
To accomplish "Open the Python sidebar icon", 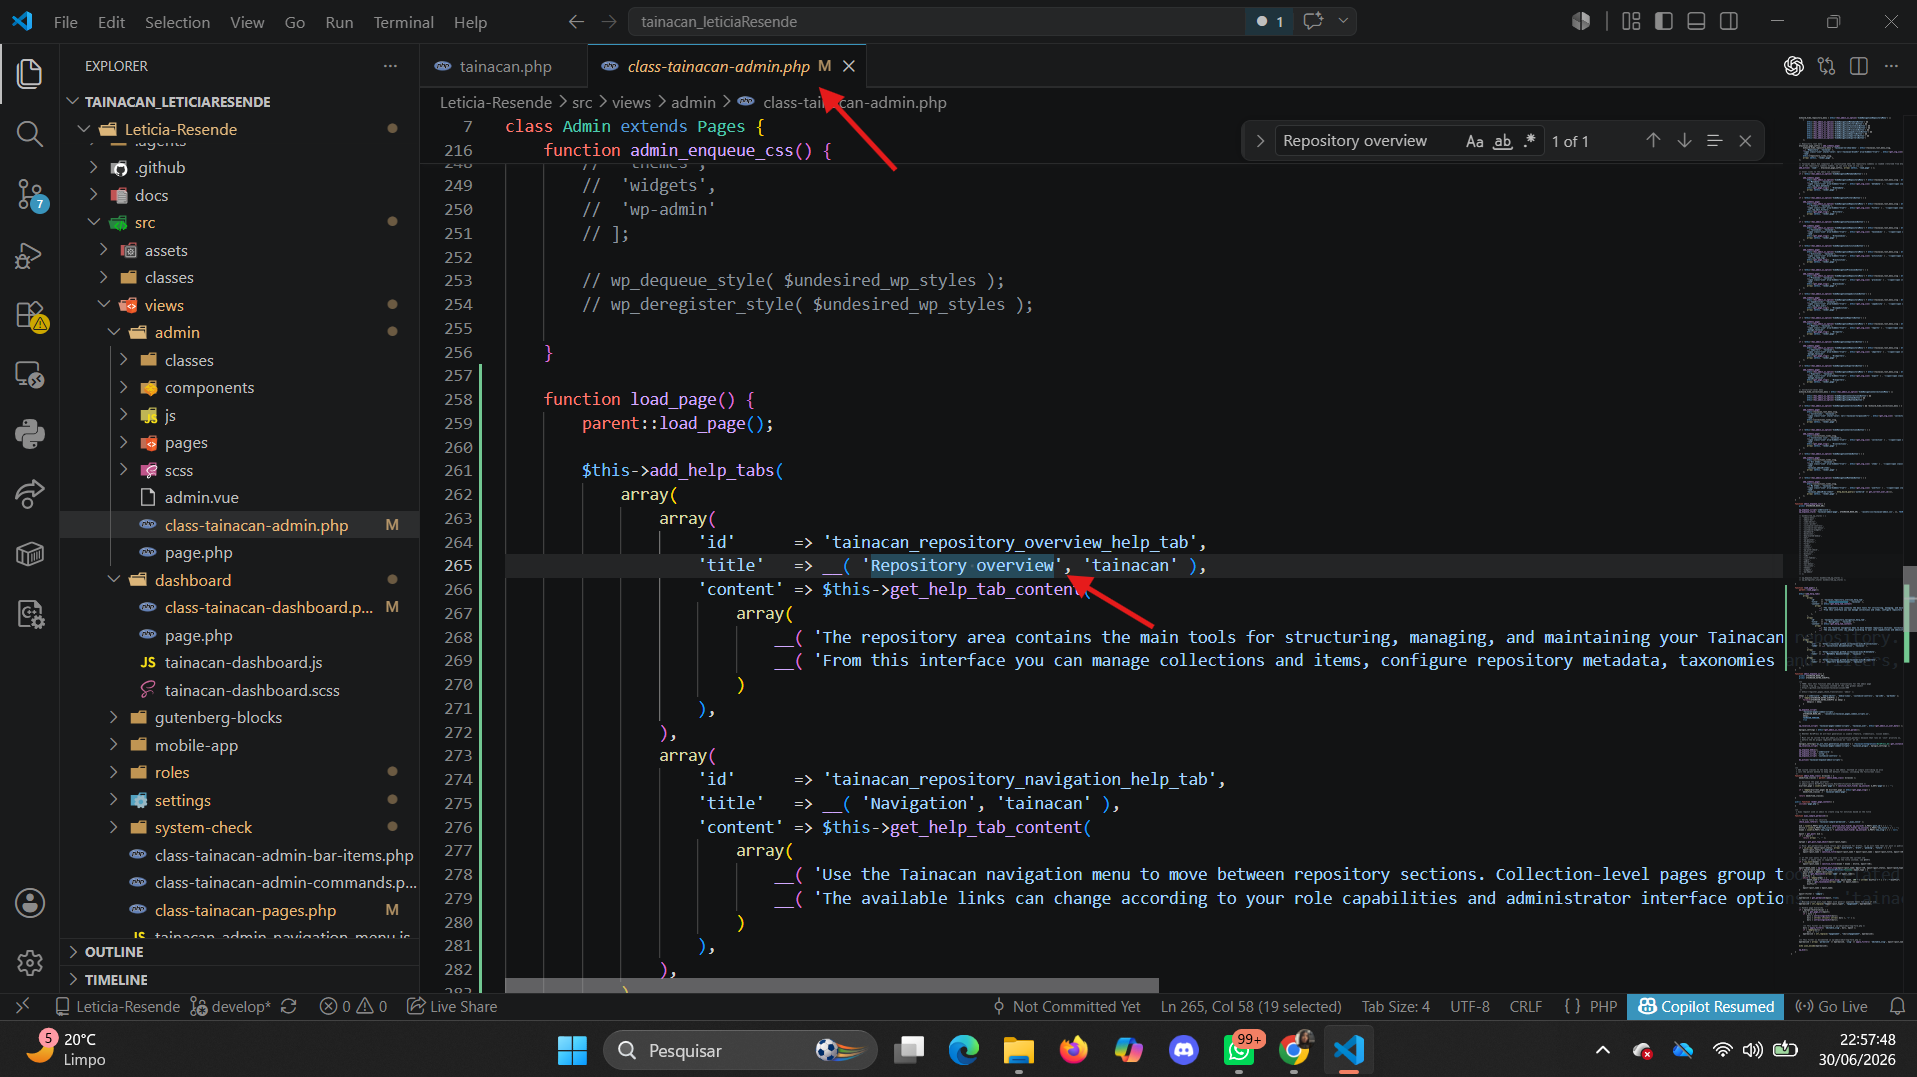I will tap(30, 434).
